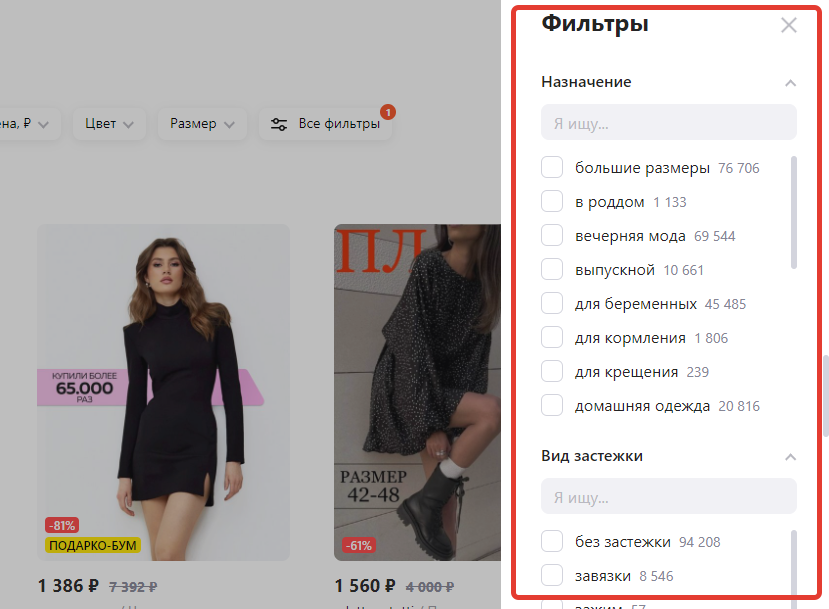829x609 pixels.
Task: Collapse the Вид застежки section
Action: 791,455
